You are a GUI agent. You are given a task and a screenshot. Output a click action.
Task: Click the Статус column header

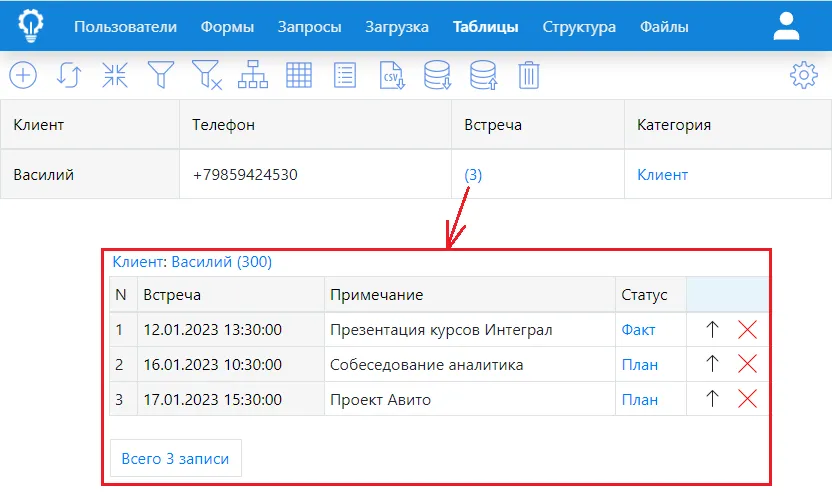click(651, 295)
